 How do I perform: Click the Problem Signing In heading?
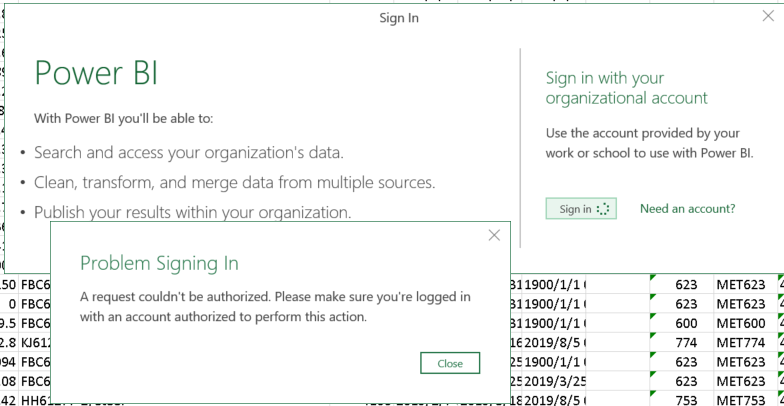[x=160, y=264]
